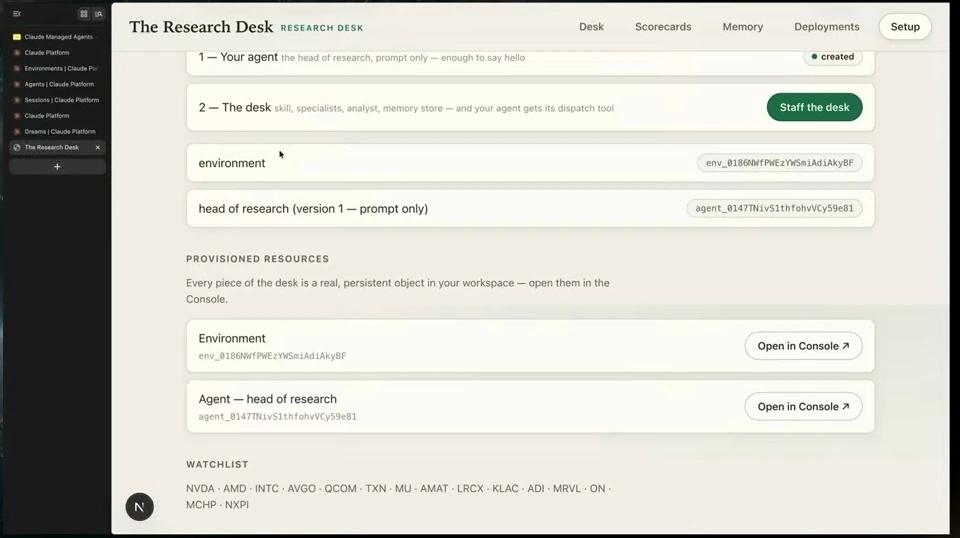Switch to the Environments | Claude Platform tab
The image size is (960, 538).
tap(57, 69)
